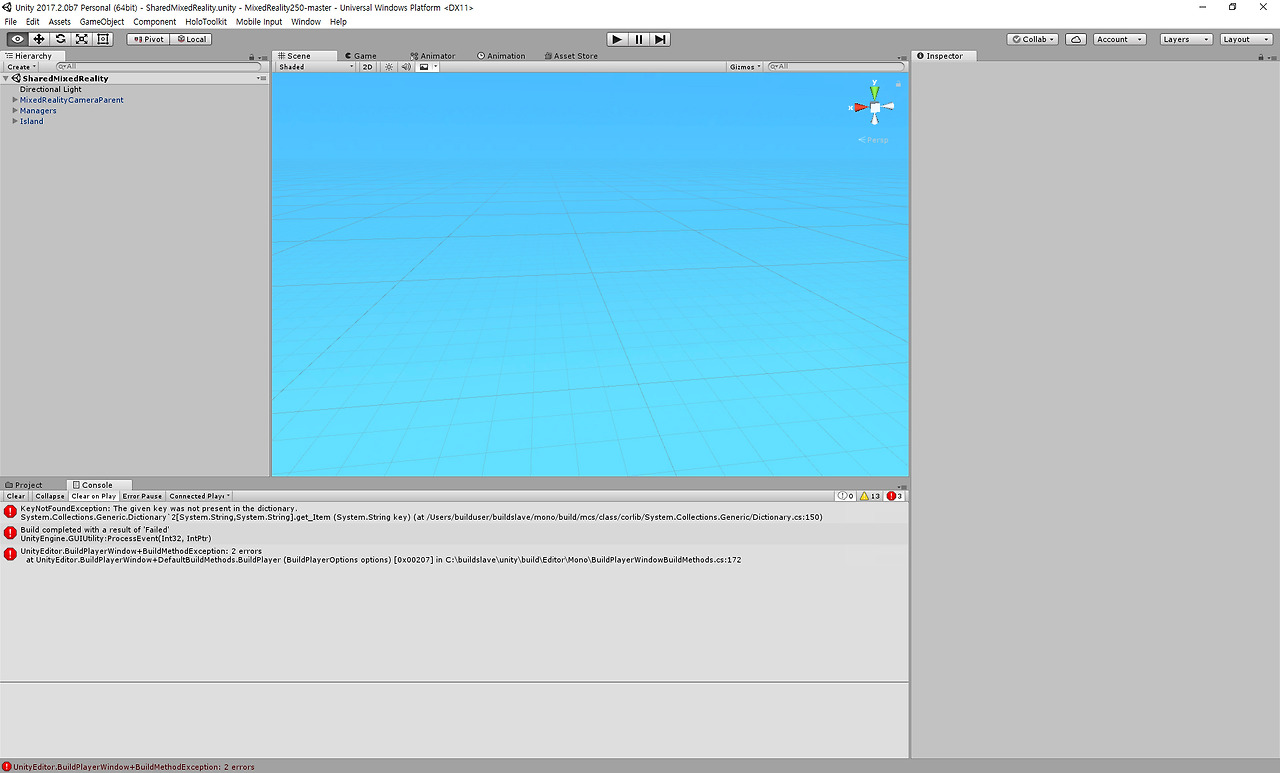Collapse the SharedMixedReality scene
This screenshot has height=773, width=1280.
6,78
